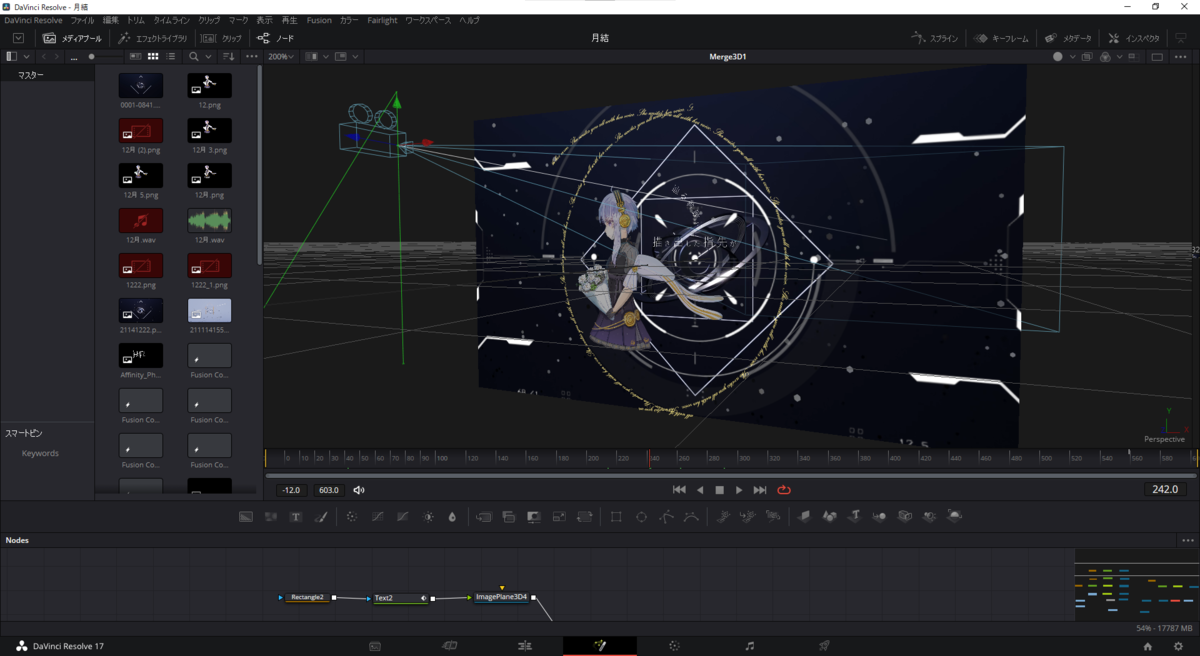1200x656 pixels.
Task: Add a Rectangle mask tool
Action: [616, 517]
